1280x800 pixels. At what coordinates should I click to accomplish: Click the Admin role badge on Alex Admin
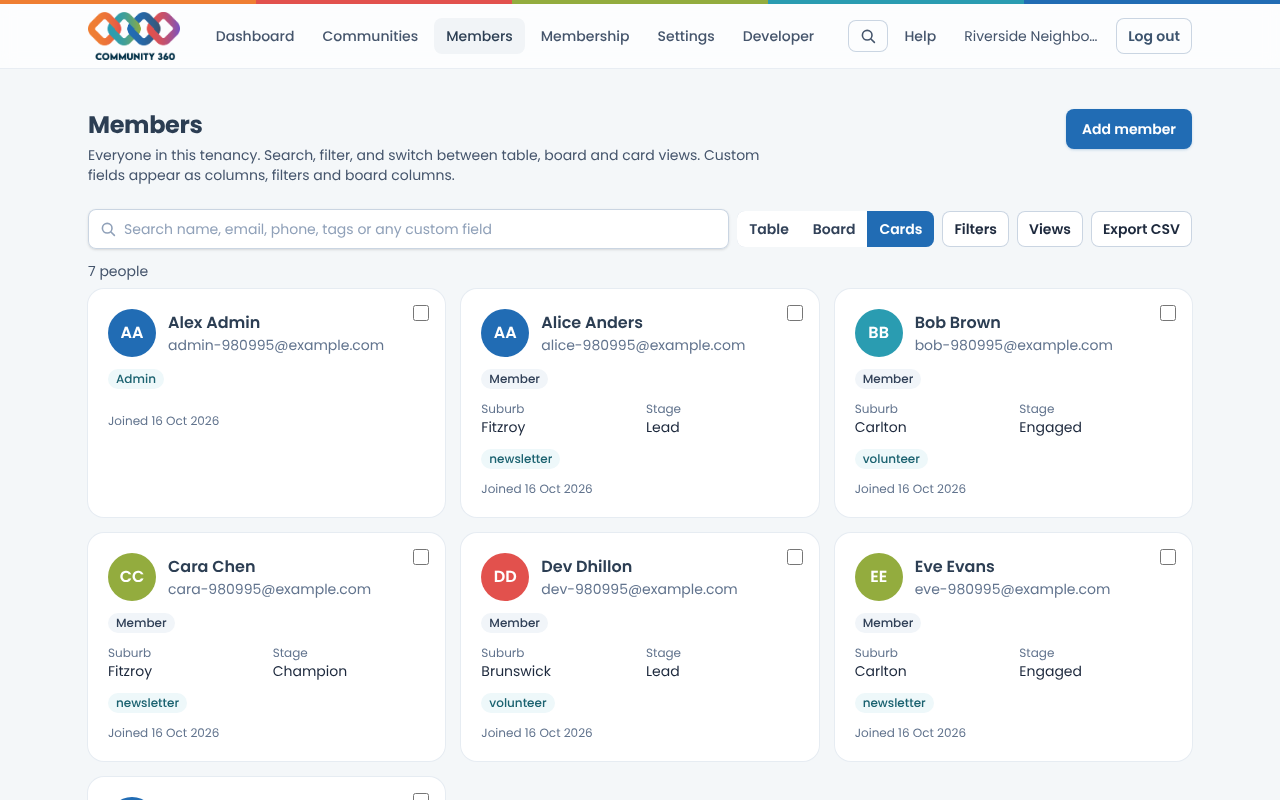[x=136, y=379]
